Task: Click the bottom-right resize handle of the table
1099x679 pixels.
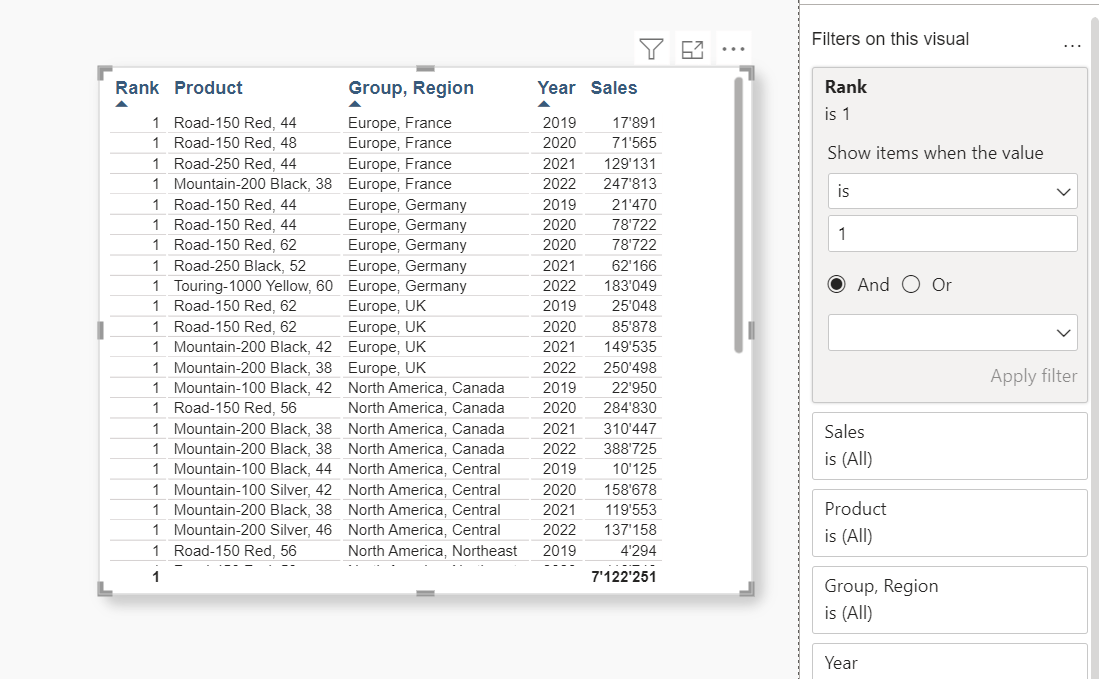Action: pyautogui.click(x=748, y=589)
